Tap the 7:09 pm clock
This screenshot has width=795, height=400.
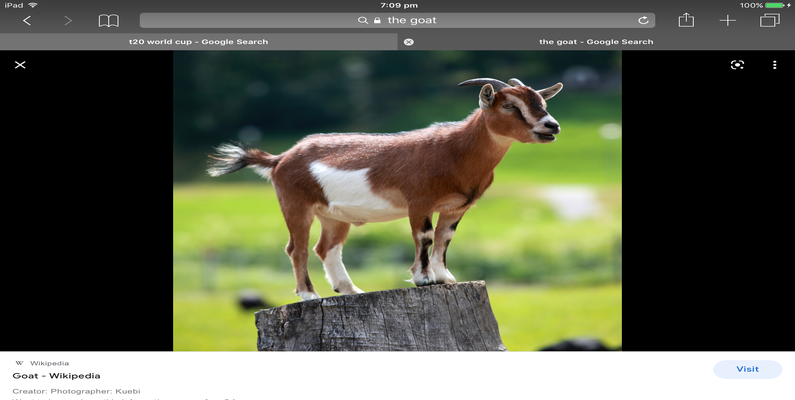[399, 5]
